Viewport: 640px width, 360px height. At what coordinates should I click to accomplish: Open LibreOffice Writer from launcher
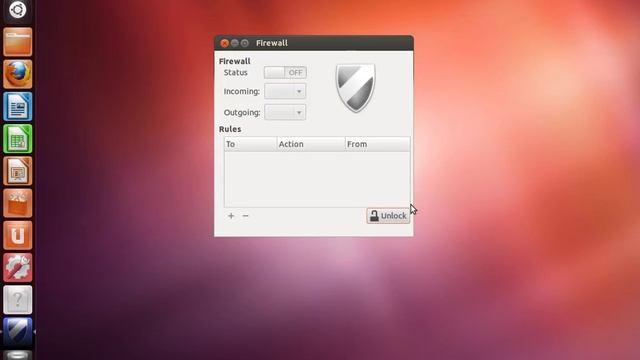point(18,107)
